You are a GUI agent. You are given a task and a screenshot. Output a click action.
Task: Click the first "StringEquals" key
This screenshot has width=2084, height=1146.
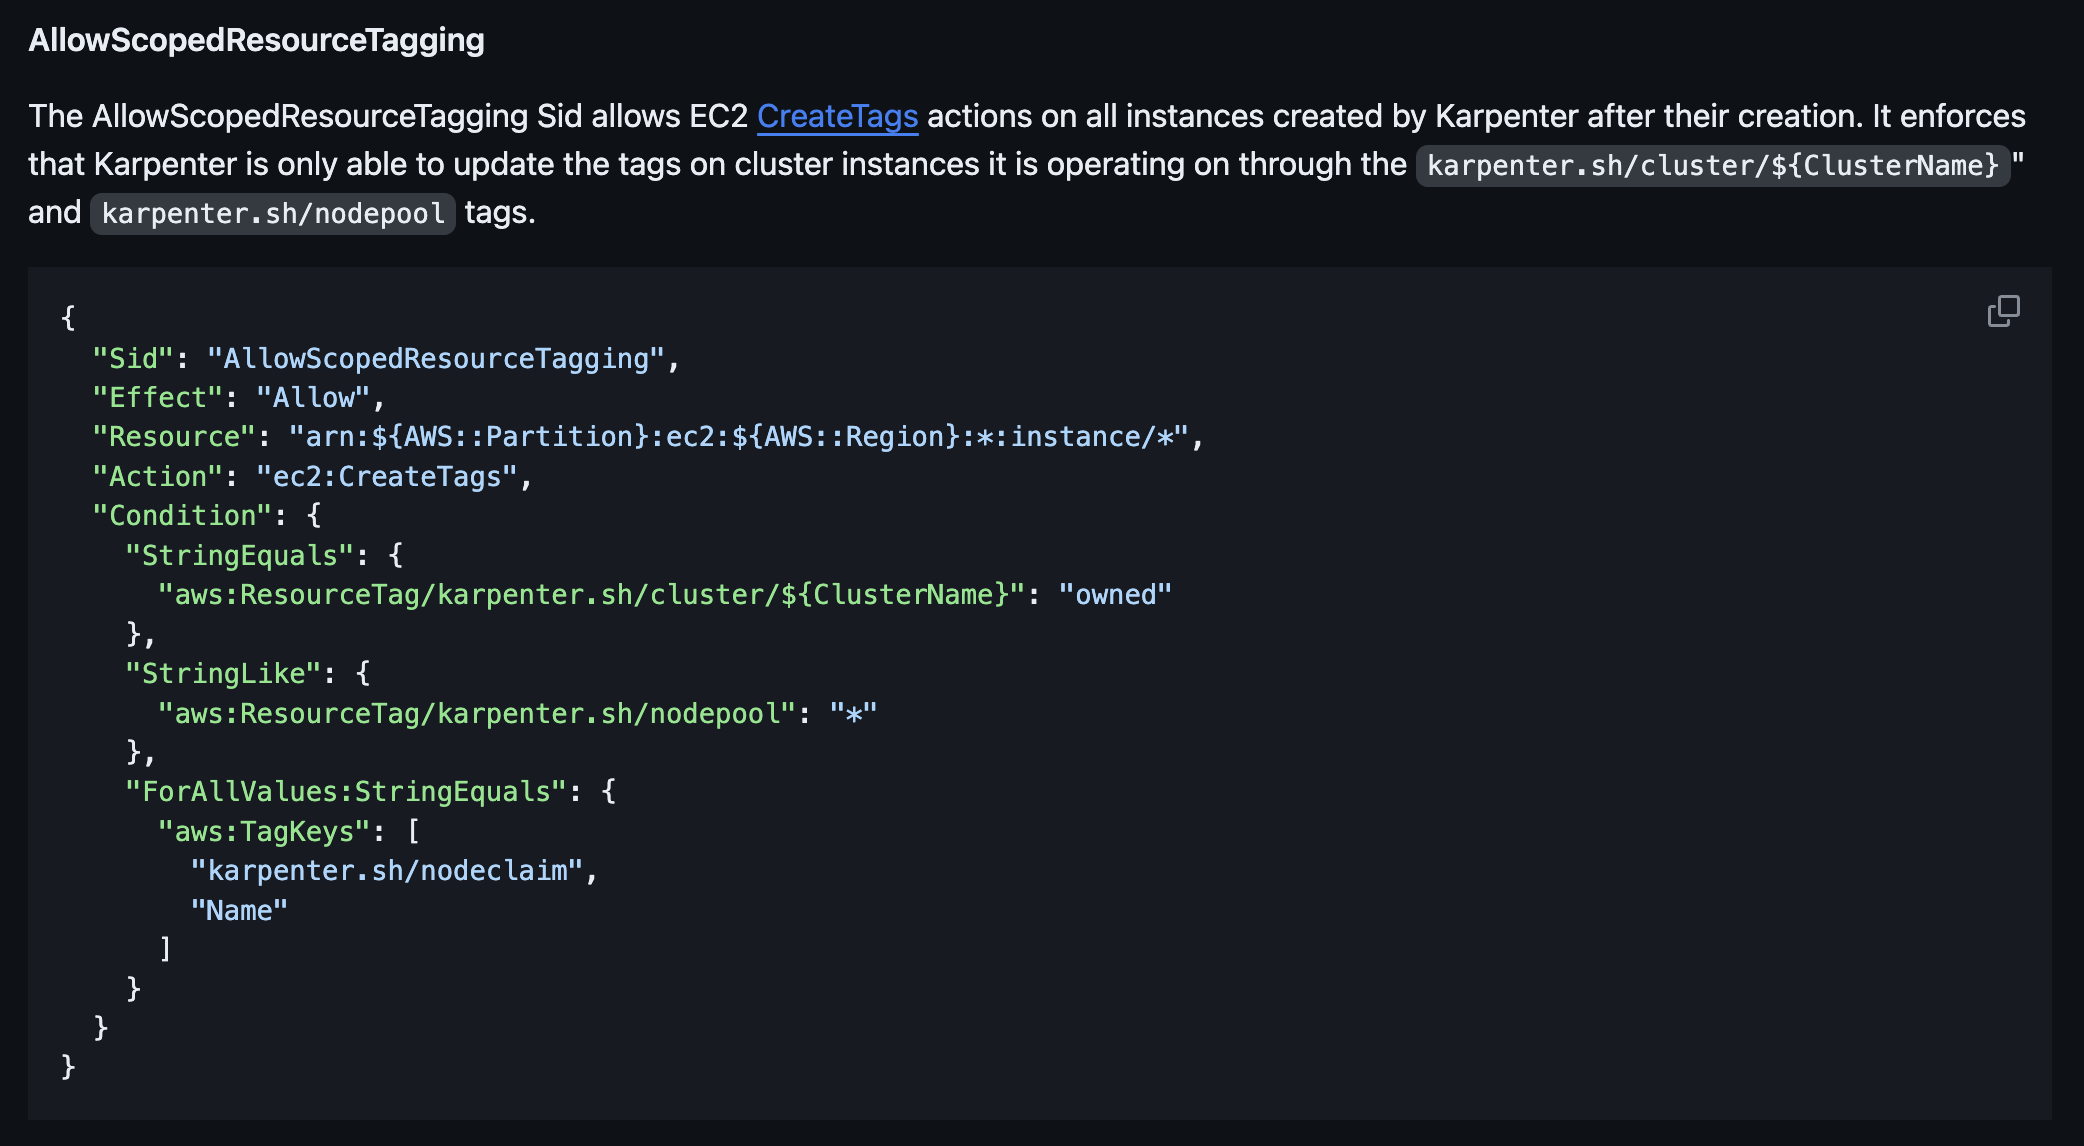[x=239, y=556]
